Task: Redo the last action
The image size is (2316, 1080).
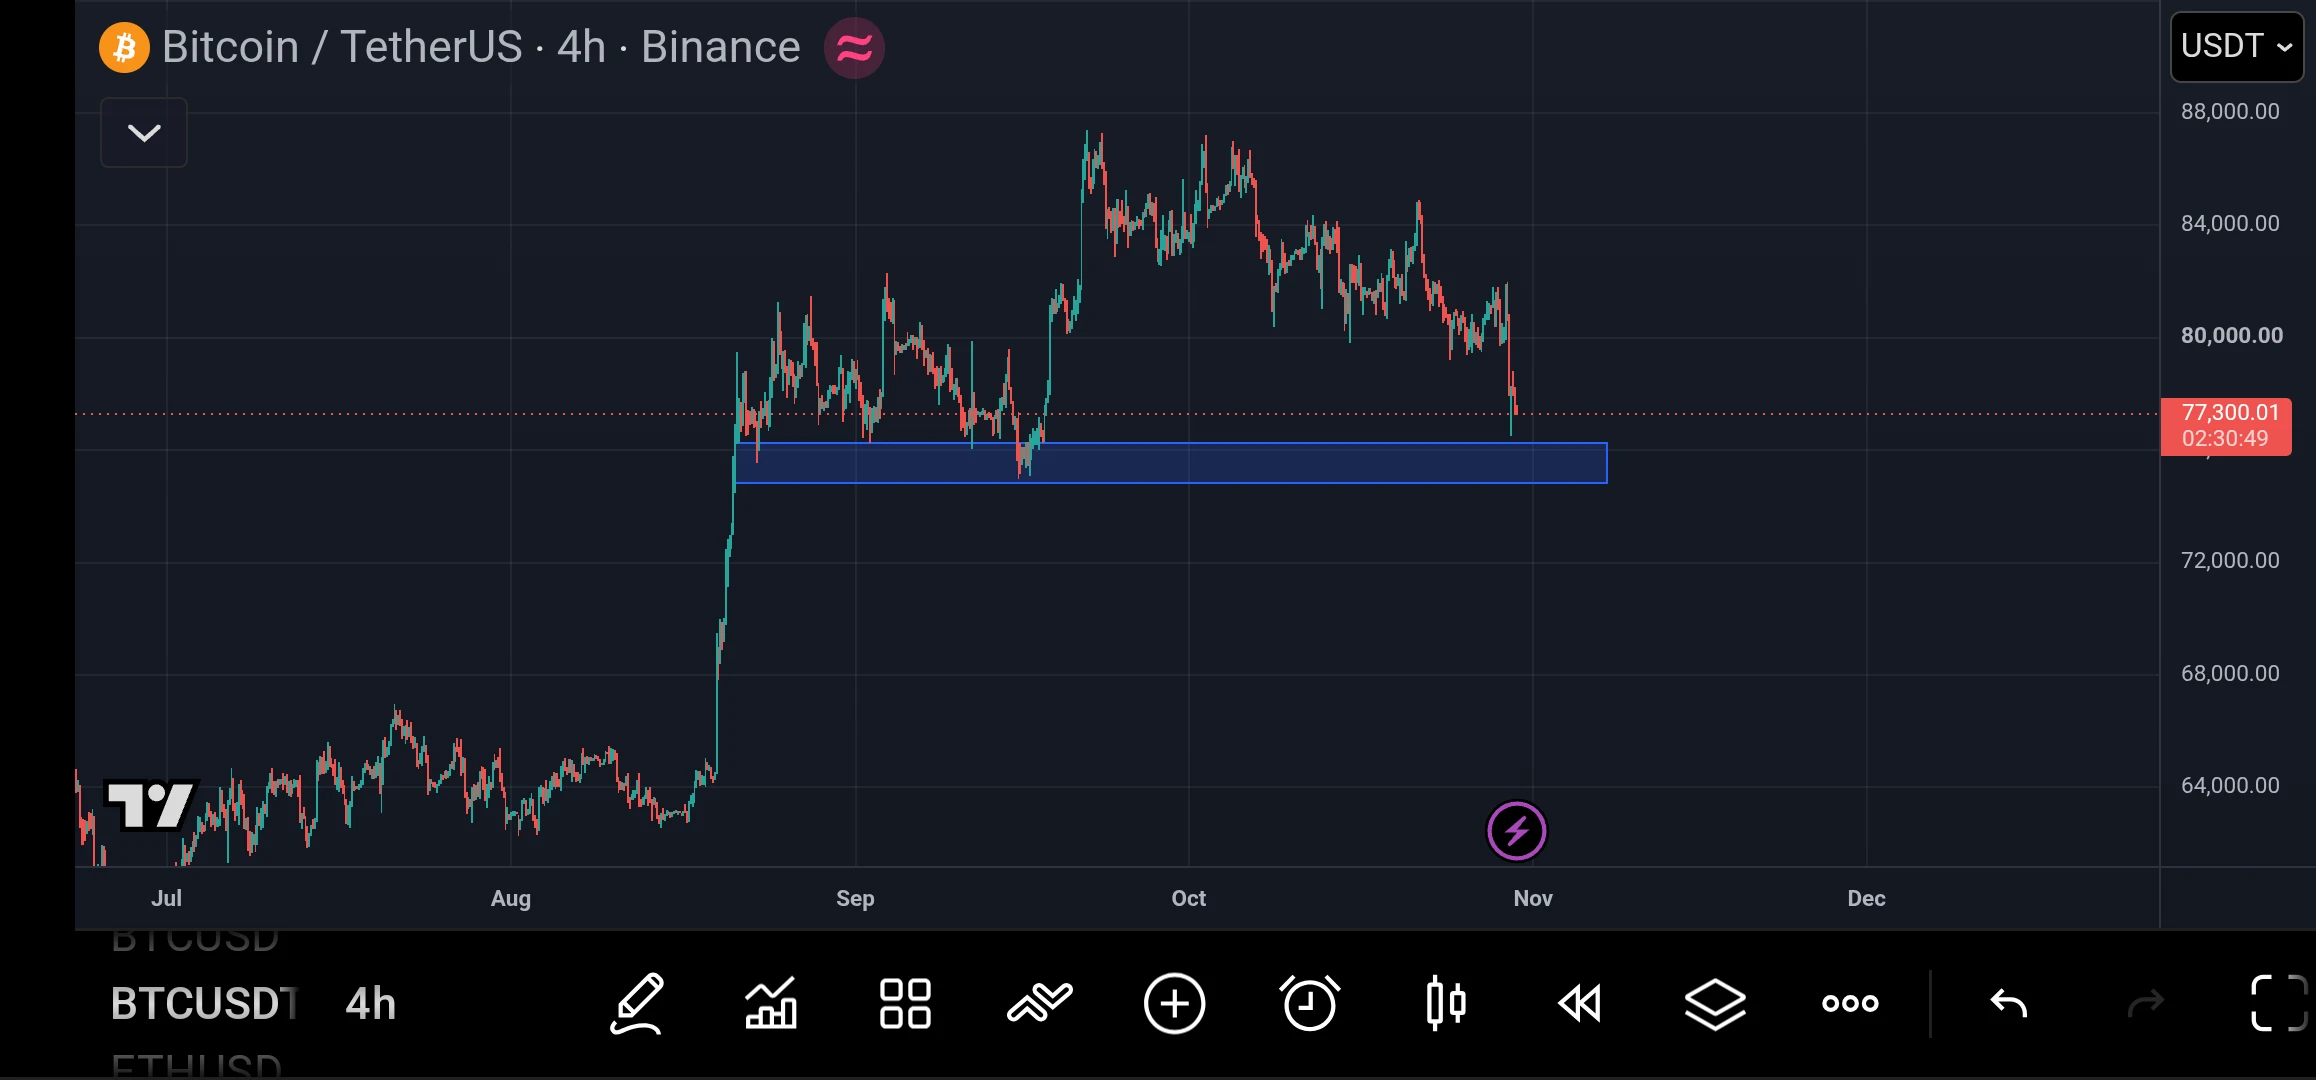Action: click(x=2145, y=1003)
